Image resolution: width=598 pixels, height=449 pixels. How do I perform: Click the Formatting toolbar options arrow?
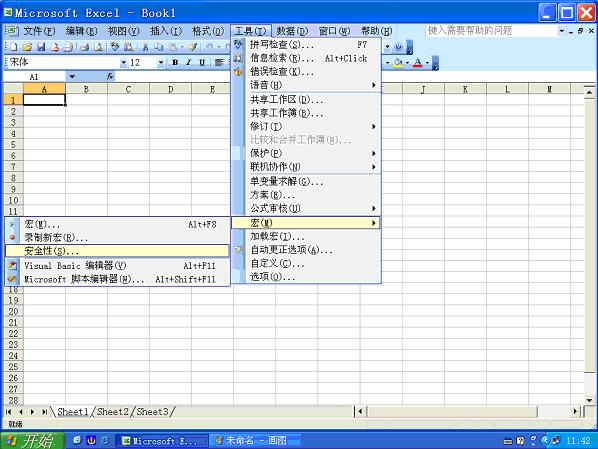435,63
